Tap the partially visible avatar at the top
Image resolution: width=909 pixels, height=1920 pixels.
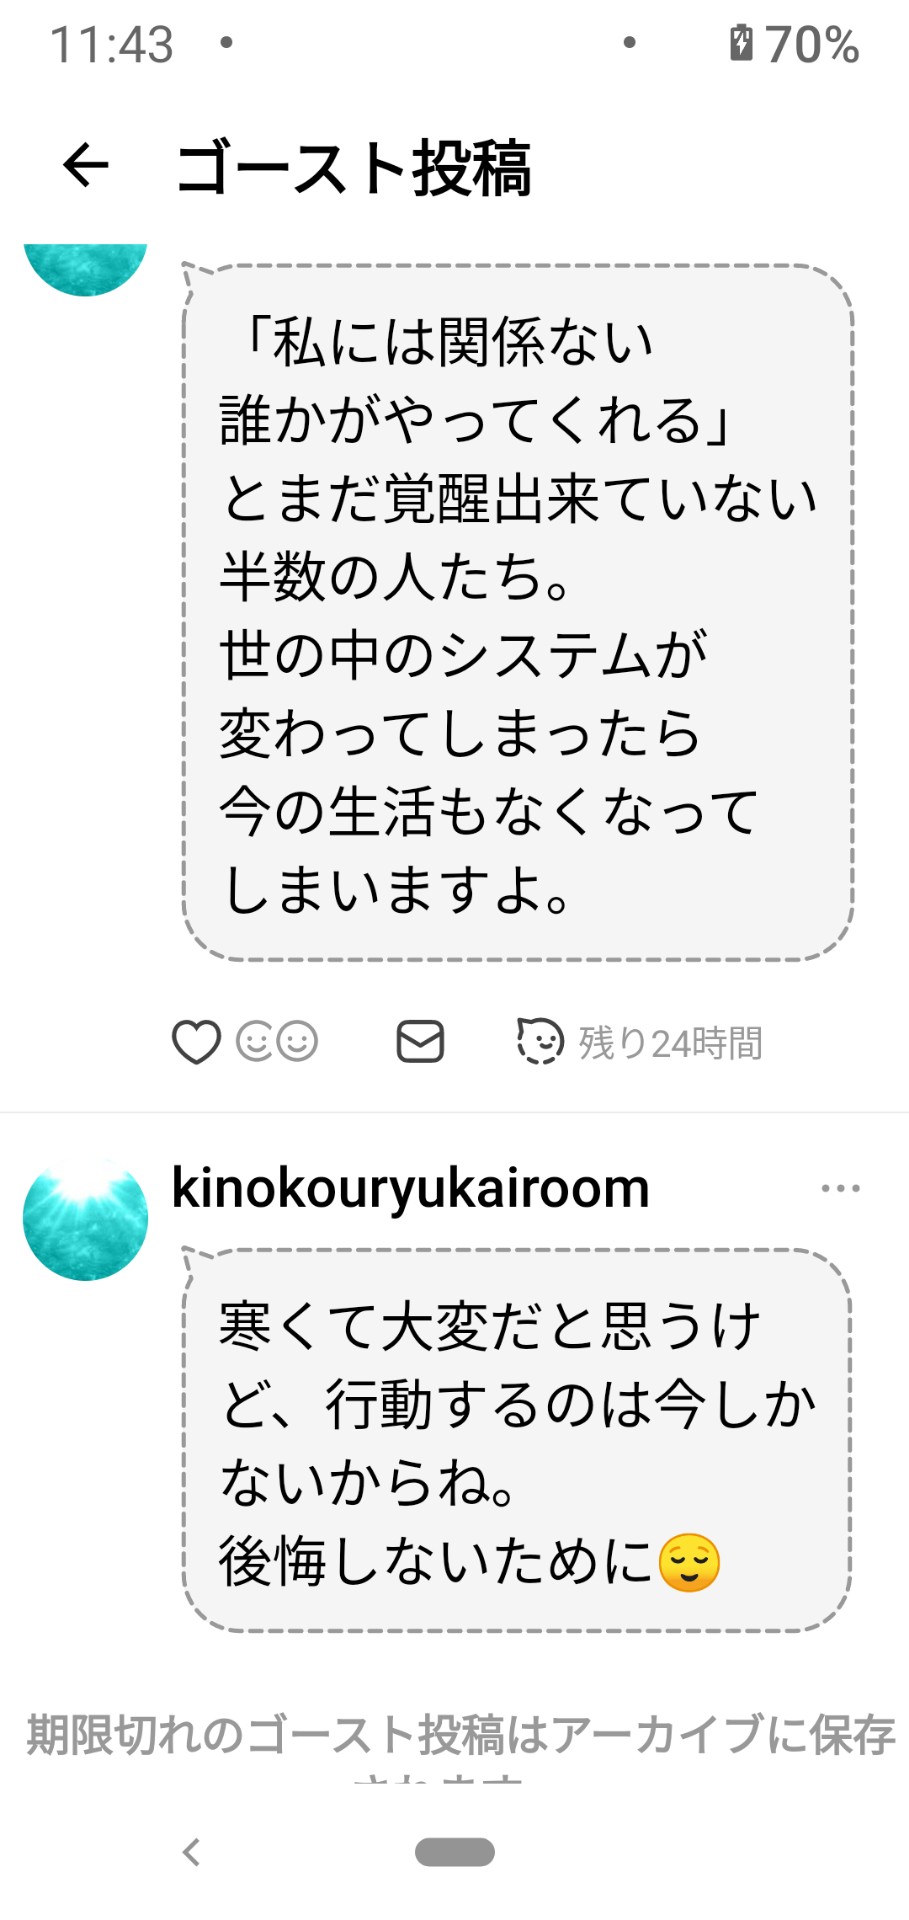(86, 270)
